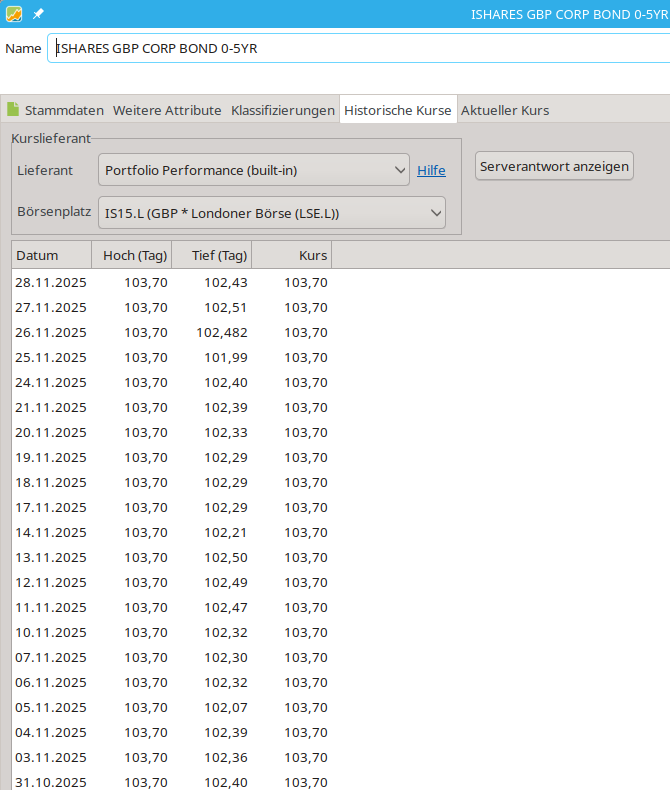Screen dimensions: 670x790
Task: Click the Hilfe link
Action: [431, 170]
